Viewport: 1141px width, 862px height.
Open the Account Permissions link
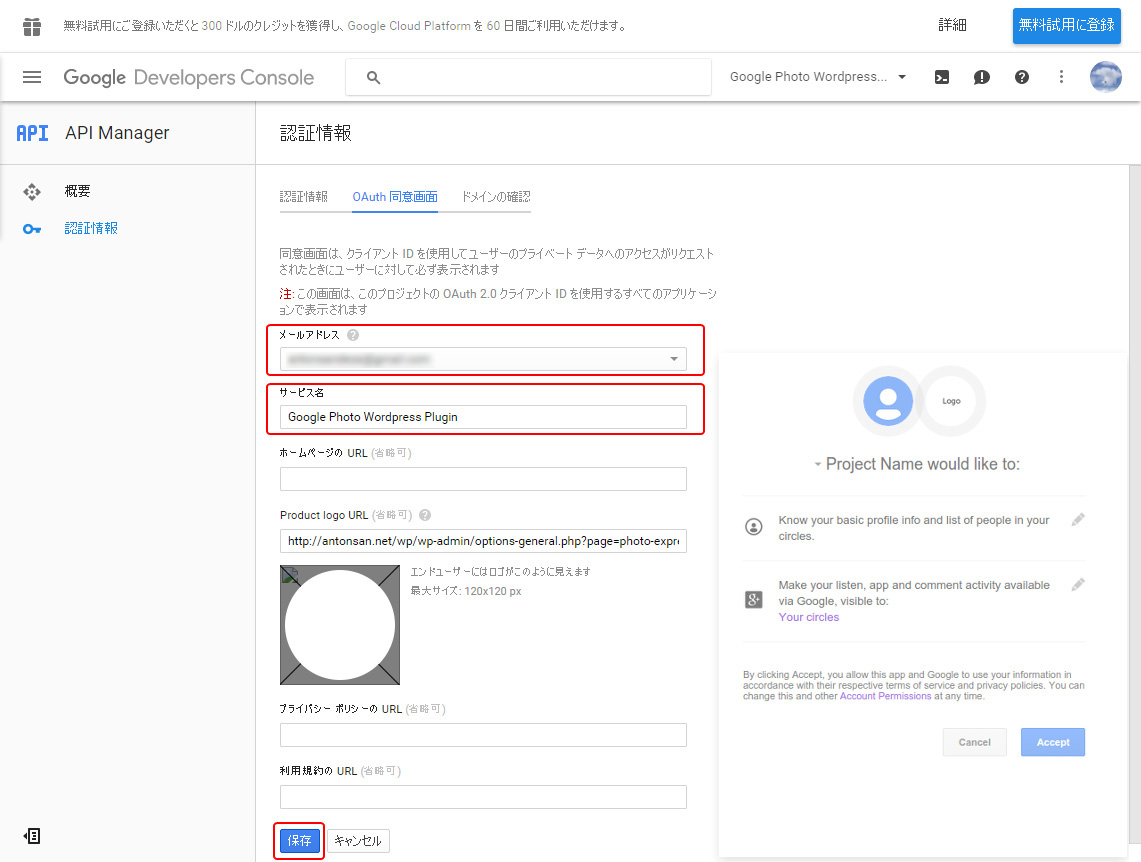886,696
